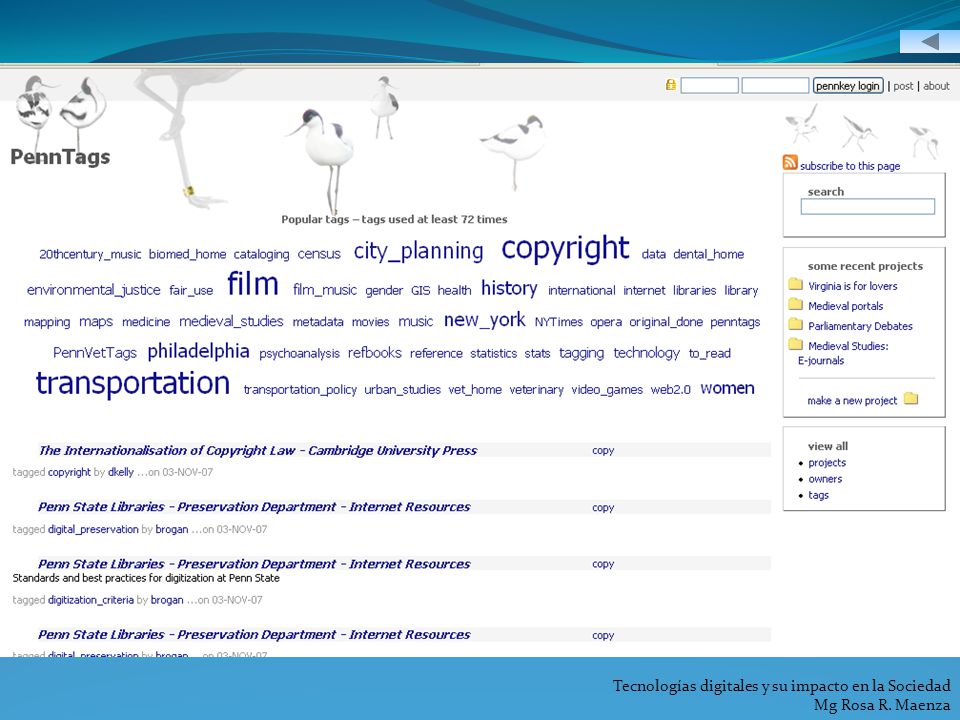
Task: Select the cataloging tag
Action: point(261,254)
